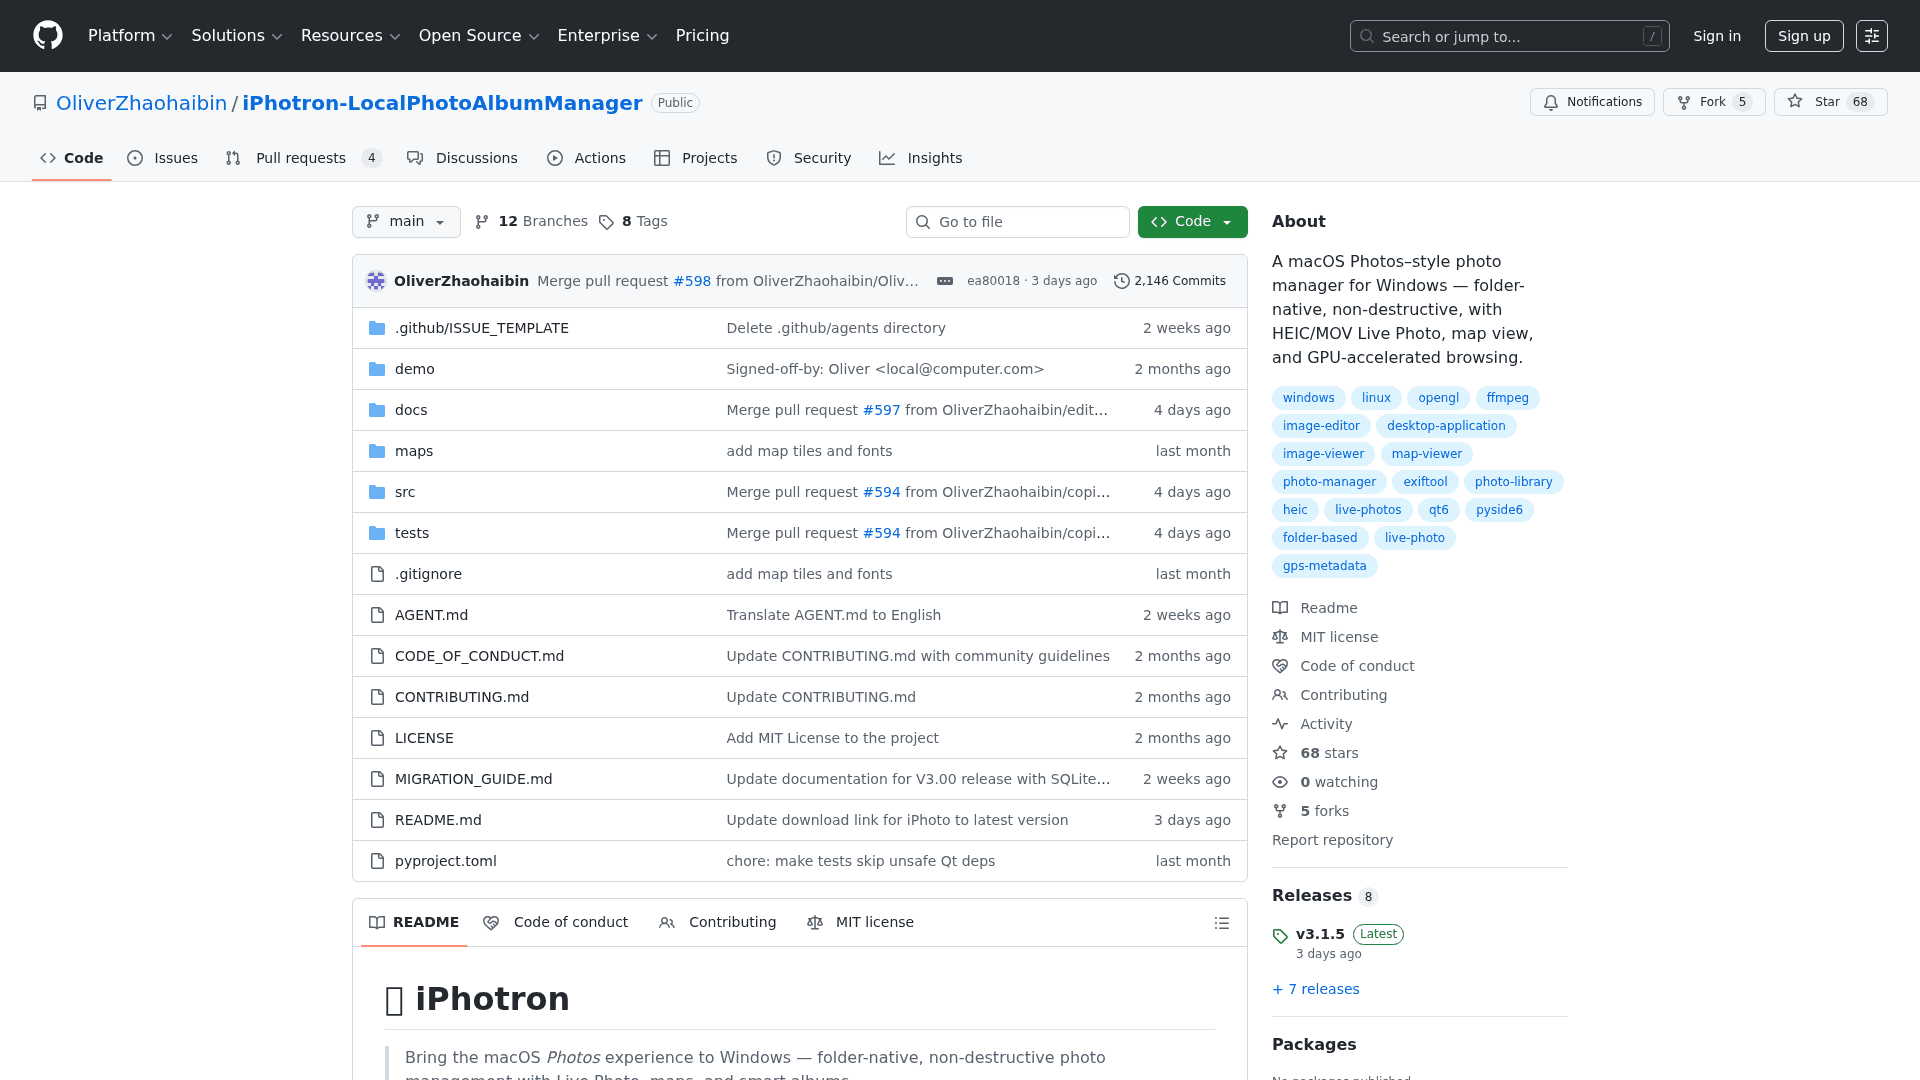Open the command palette icon button
Viewport: 1920px width, 1080px height.
1871,36
